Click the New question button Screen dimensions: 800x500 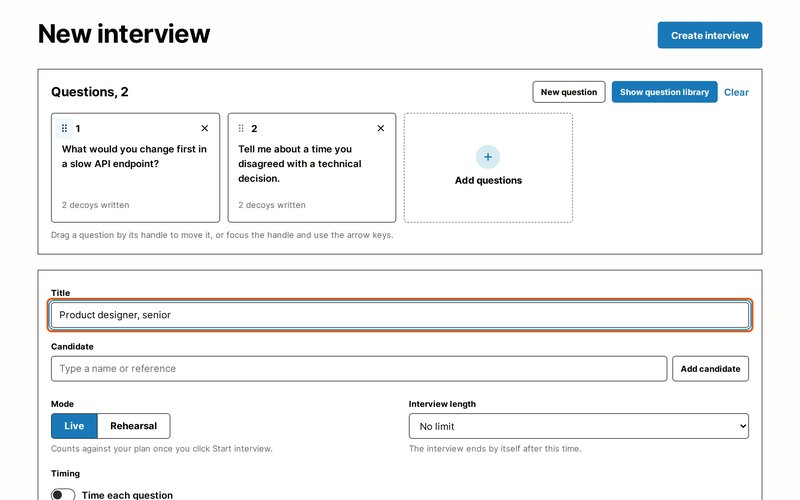(569, 92)
